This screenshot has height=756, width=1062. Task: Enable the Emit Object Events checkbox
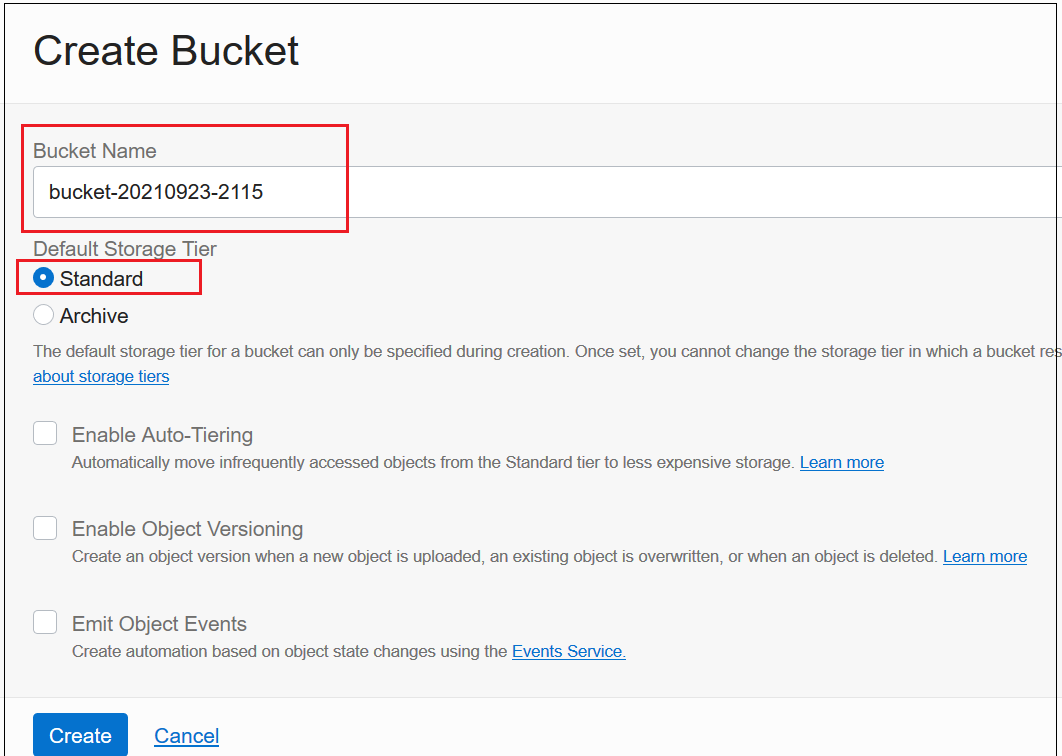(x=45, y=623)
